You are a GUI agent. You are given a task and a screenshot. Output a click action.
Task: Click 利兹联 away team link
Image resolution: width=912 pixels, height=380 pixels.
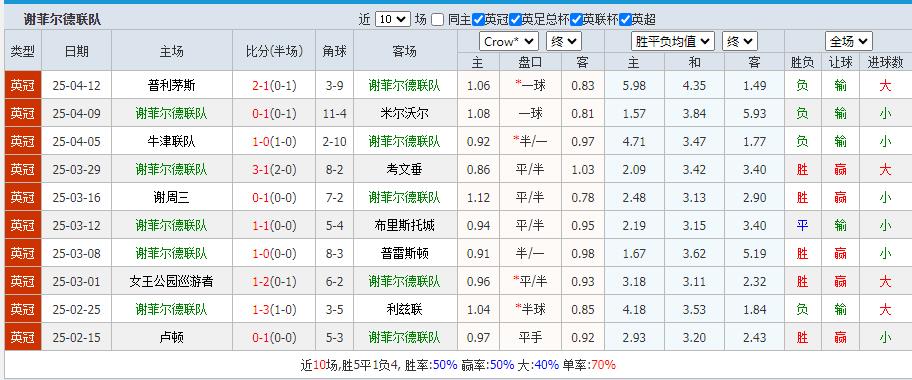point(404,309)
